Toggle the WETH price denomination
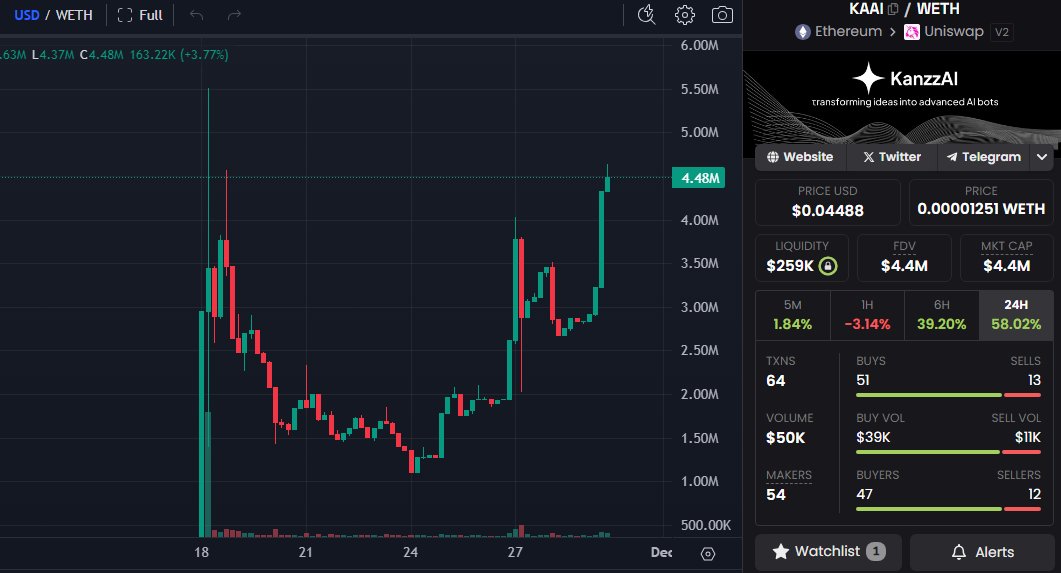Screen dimensions: 1061x573 coord(74,15)
